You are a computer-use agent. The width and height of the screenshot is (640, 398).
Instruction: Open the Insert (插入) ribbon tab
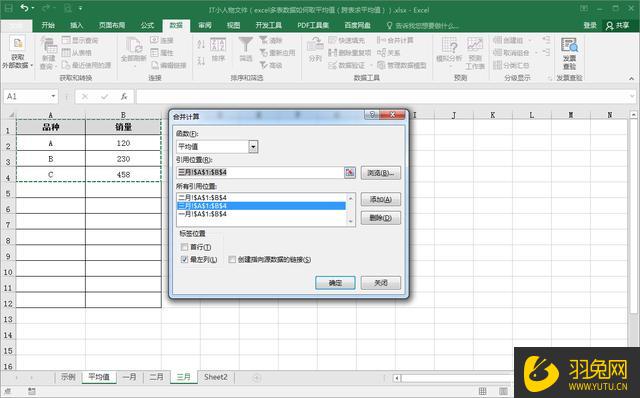76,25
